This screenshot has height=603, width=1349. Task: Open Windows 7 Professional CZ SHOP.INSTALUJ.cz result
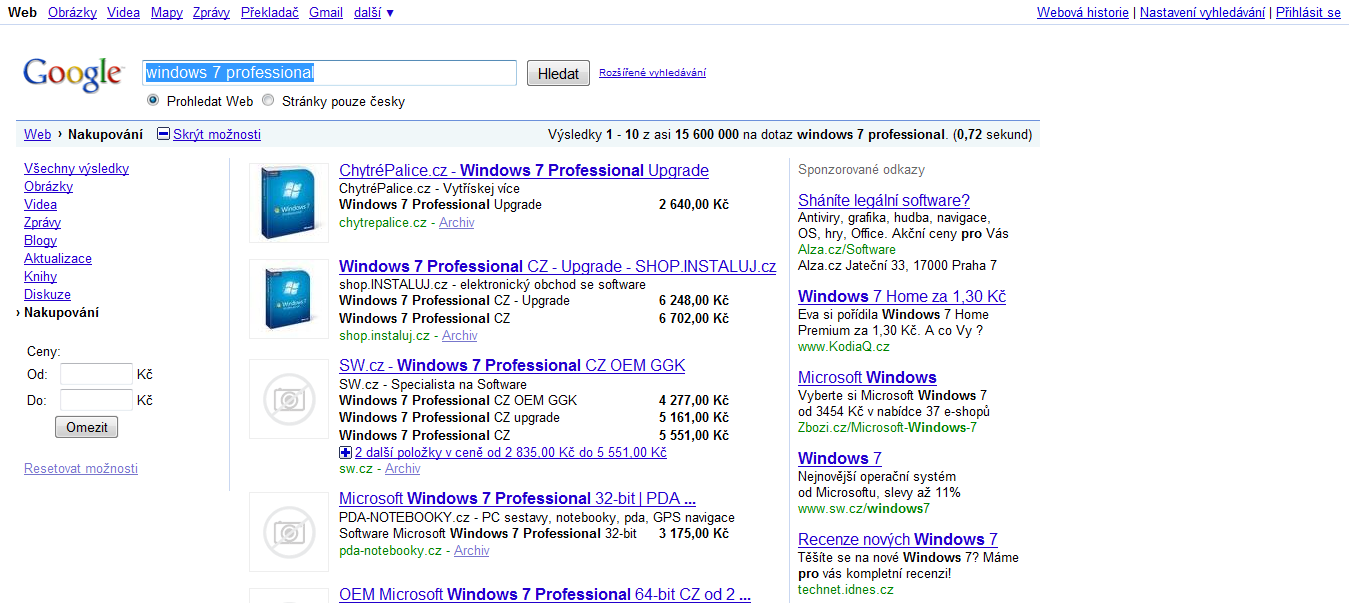coord(557,267)
